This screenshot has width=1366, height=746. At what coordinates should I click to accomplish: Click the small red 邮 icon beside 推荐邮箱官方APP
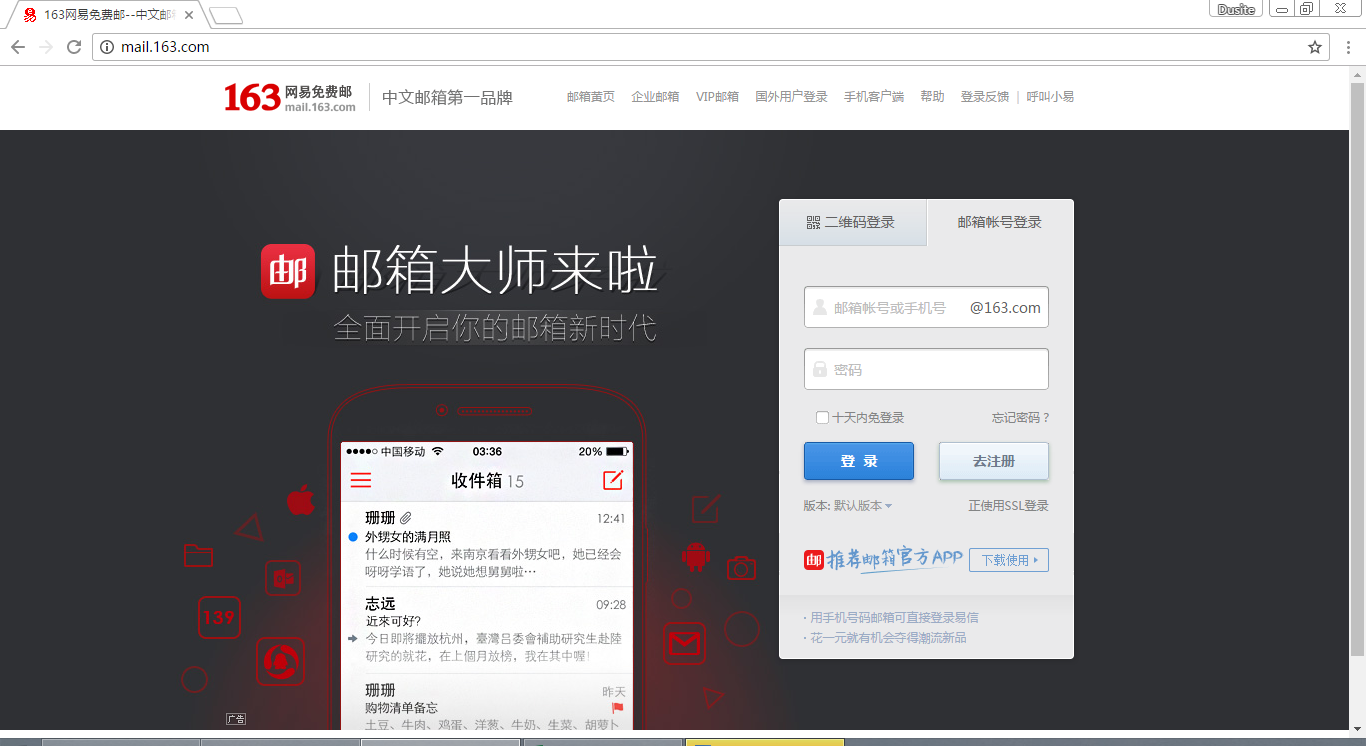coord(813,560)
